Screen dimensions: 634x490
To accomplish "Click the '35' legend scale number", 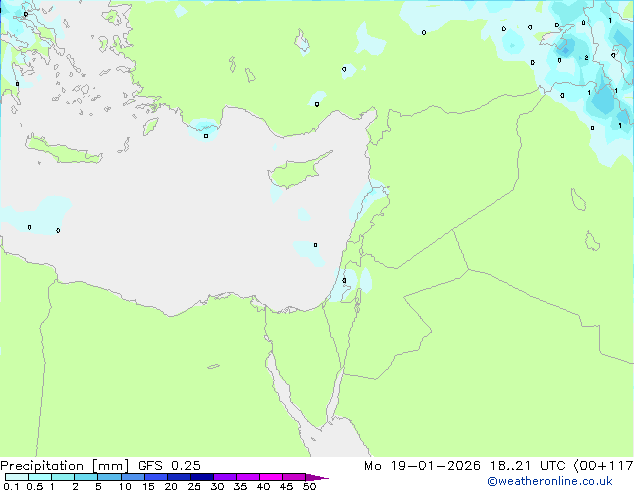I will tap(240, 486).
